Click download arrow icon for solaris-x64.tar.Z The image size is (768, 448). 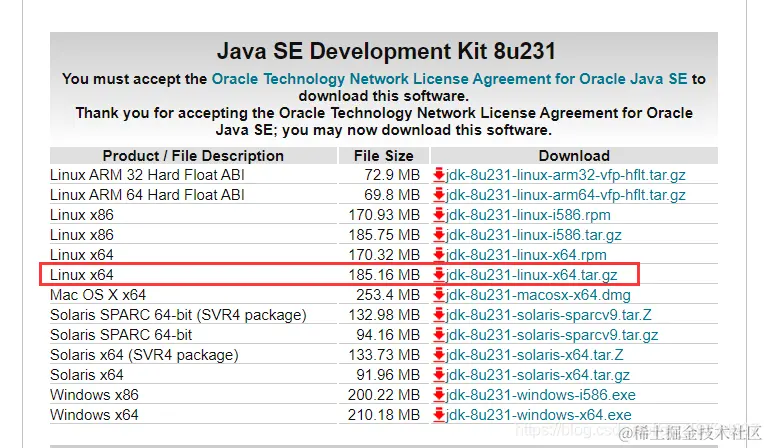439,354
